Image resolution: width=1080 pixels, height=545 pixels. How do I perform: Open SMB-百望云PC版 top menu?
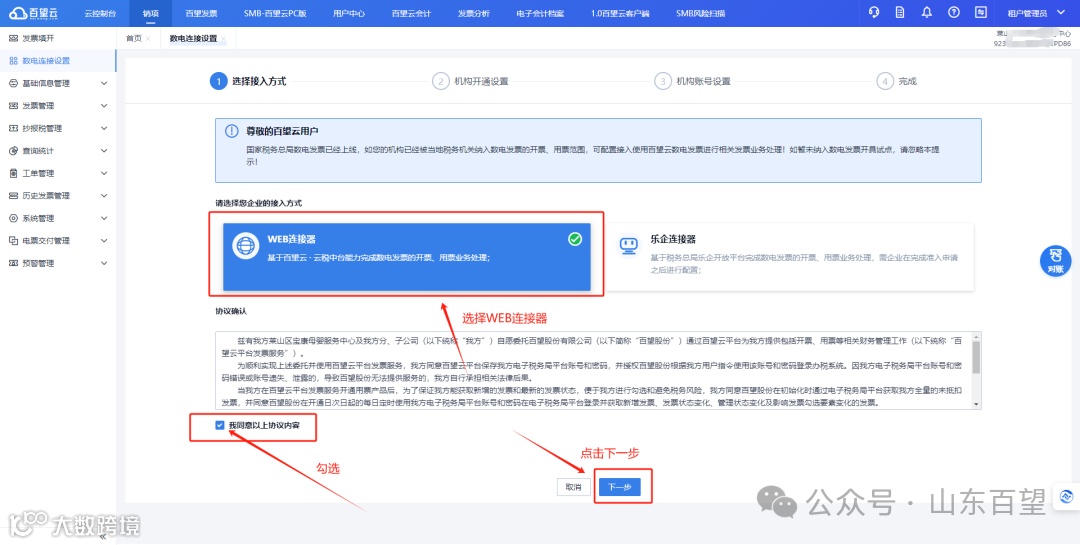275,13
